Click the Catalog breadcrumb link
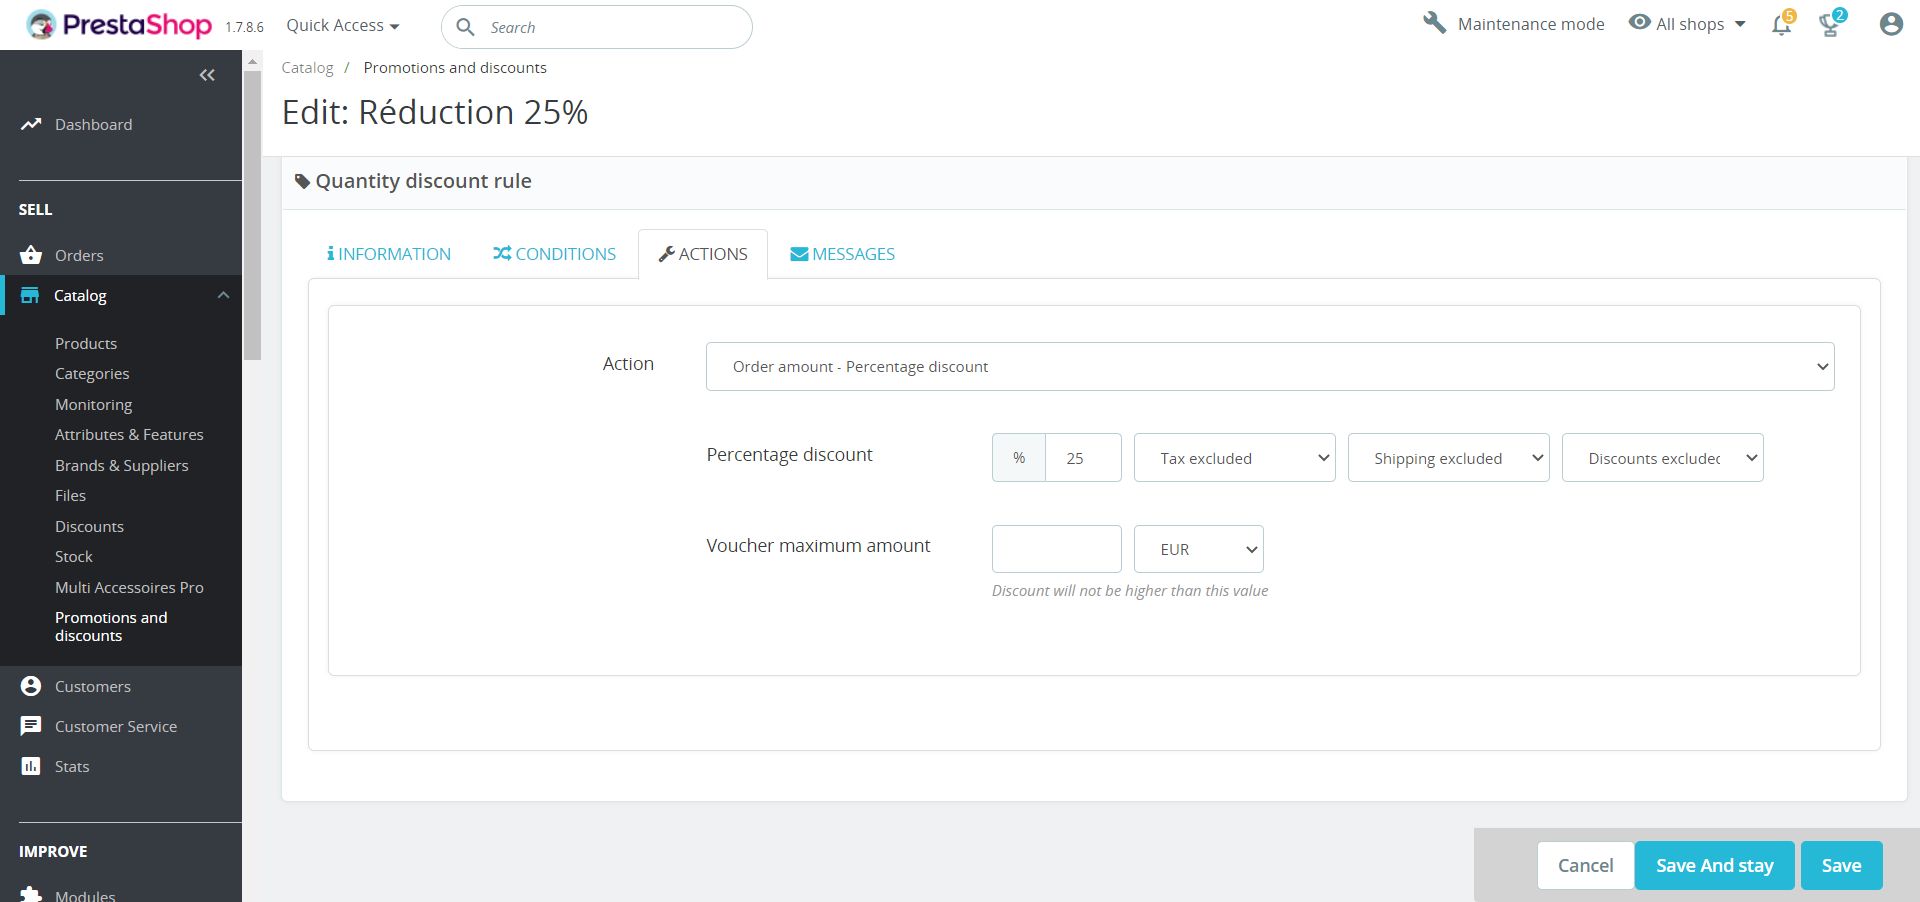 point(307,68)
